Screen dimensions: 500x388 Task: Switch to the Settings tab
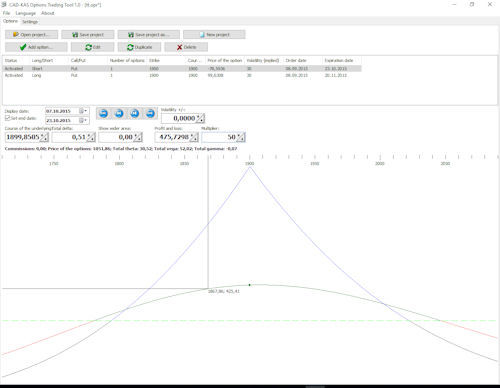click(30, 22)
